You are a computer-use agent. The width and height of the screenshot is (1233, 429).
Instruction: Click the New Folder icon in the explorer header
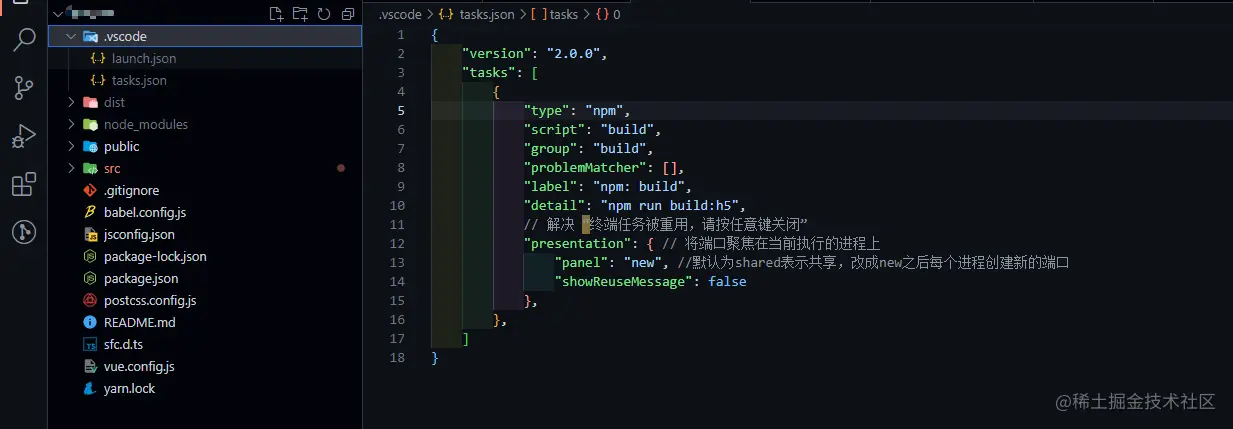coord(301,14)
